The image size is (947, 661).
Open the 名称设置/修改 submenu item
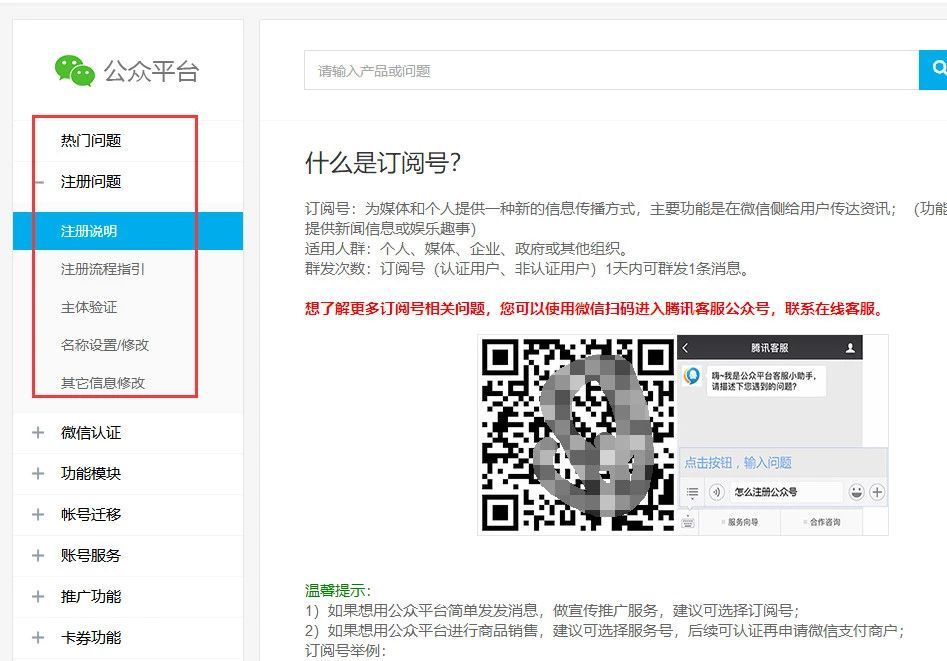(104, 345)
